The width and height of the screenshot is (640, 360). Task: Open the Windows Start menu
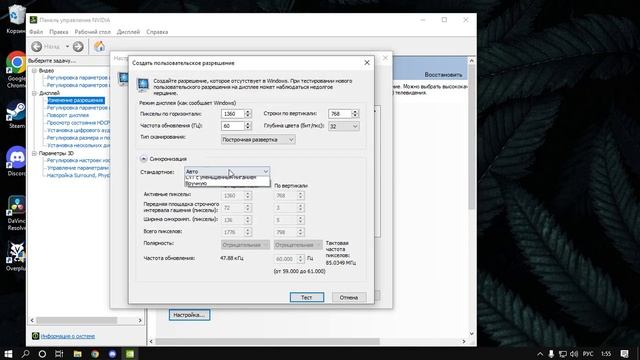(x=8, y=354)
